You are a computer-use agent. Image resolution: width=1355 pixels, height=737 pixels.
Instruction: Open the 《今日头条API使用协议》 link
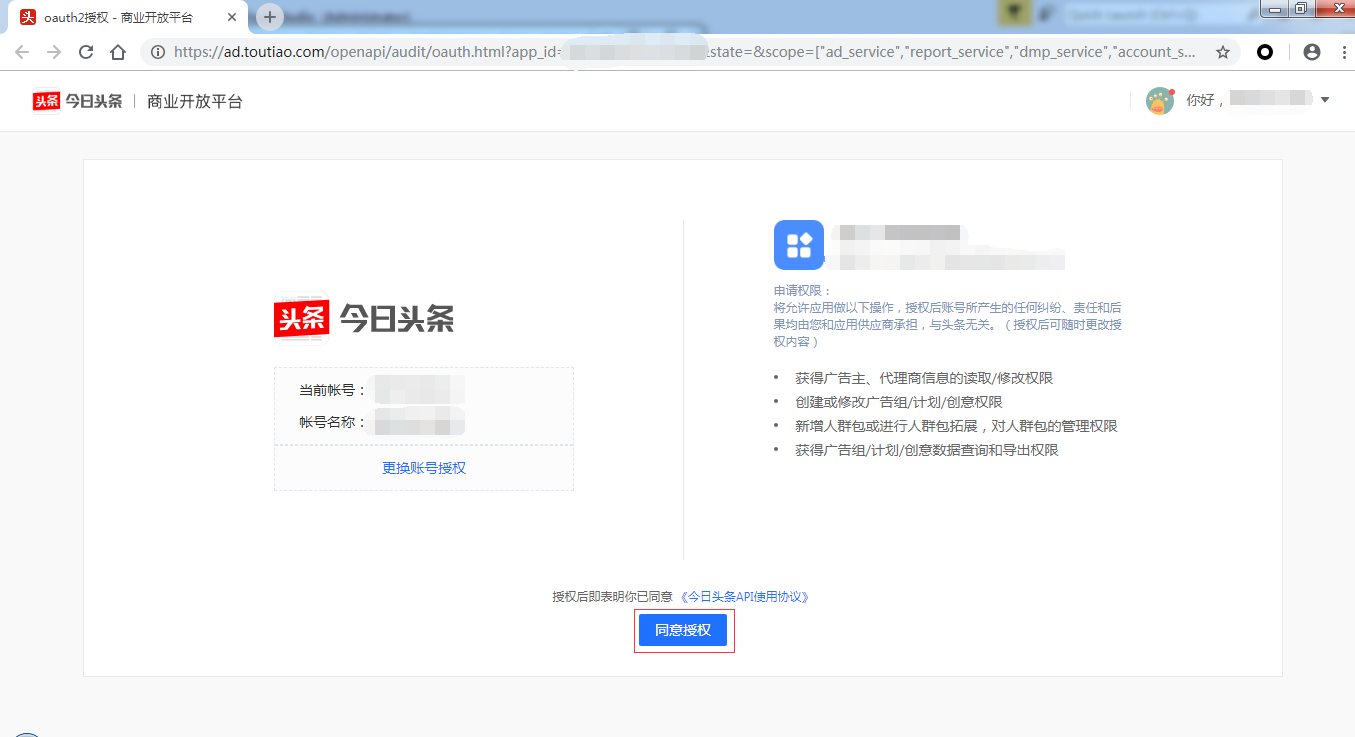coord(743,597)
